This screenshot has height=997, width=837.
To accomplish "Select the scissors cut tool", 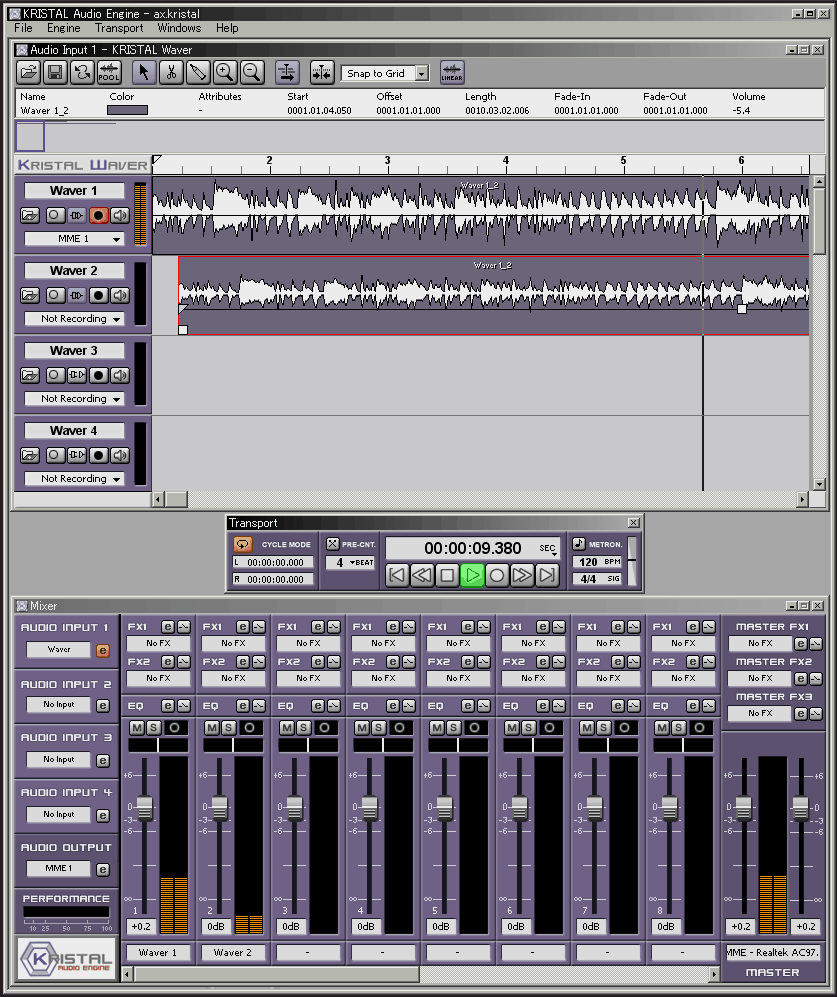I will pyautogui.click(x=171, y=72).
